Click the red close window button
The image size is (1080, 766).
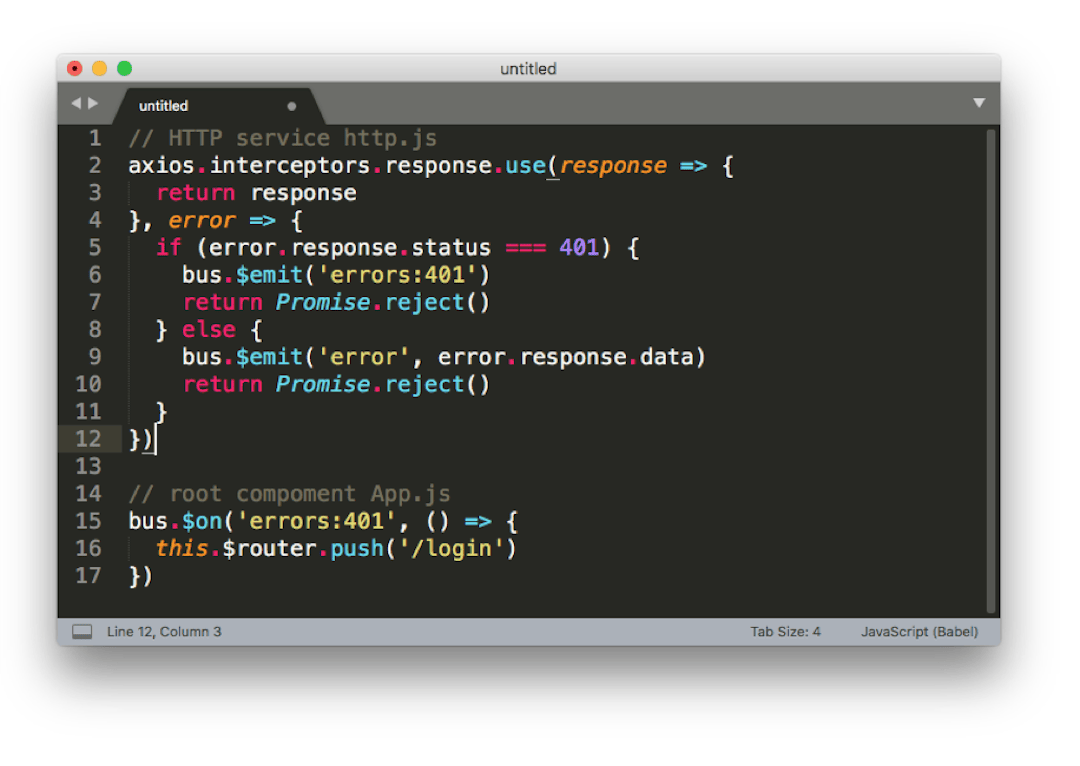(75, 69)
